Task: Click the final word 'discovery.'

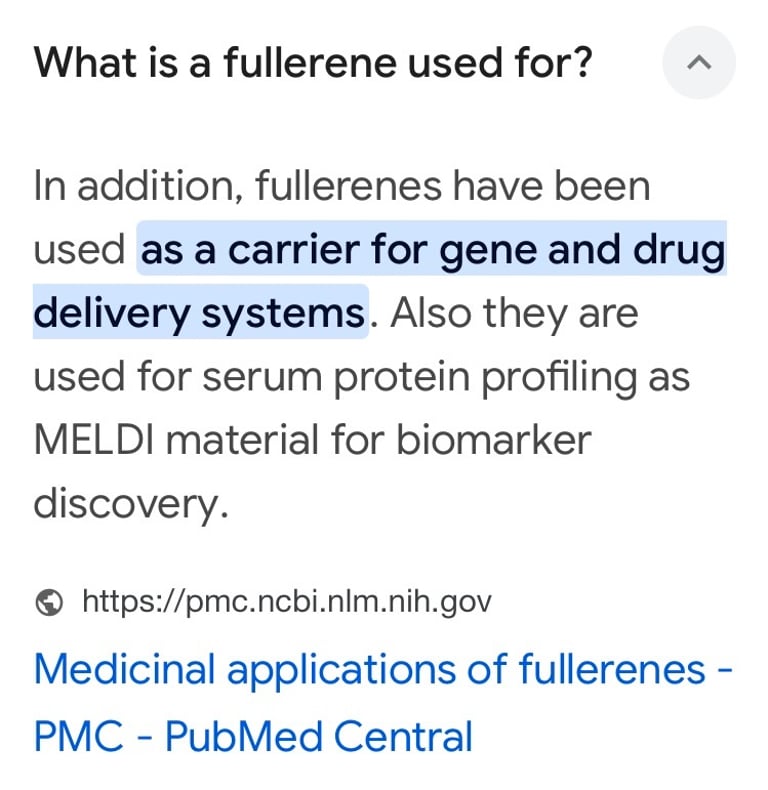Action: [131, 503]
